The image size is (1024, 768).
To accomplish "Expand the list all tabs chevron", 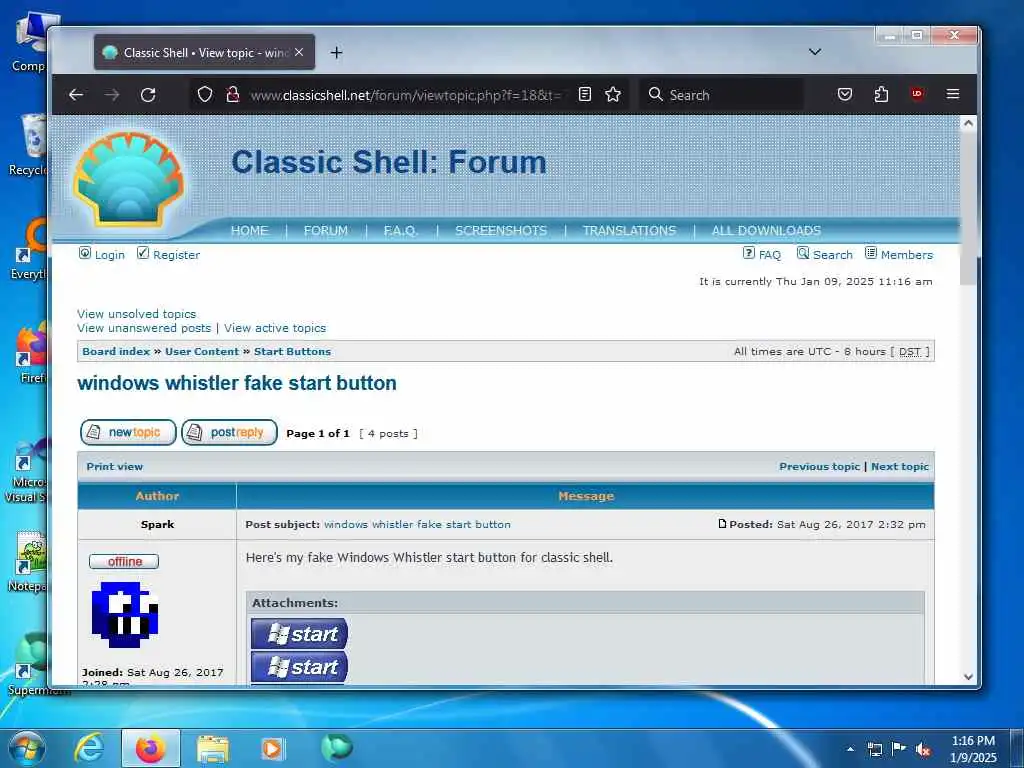I will [x=814, y=52].
